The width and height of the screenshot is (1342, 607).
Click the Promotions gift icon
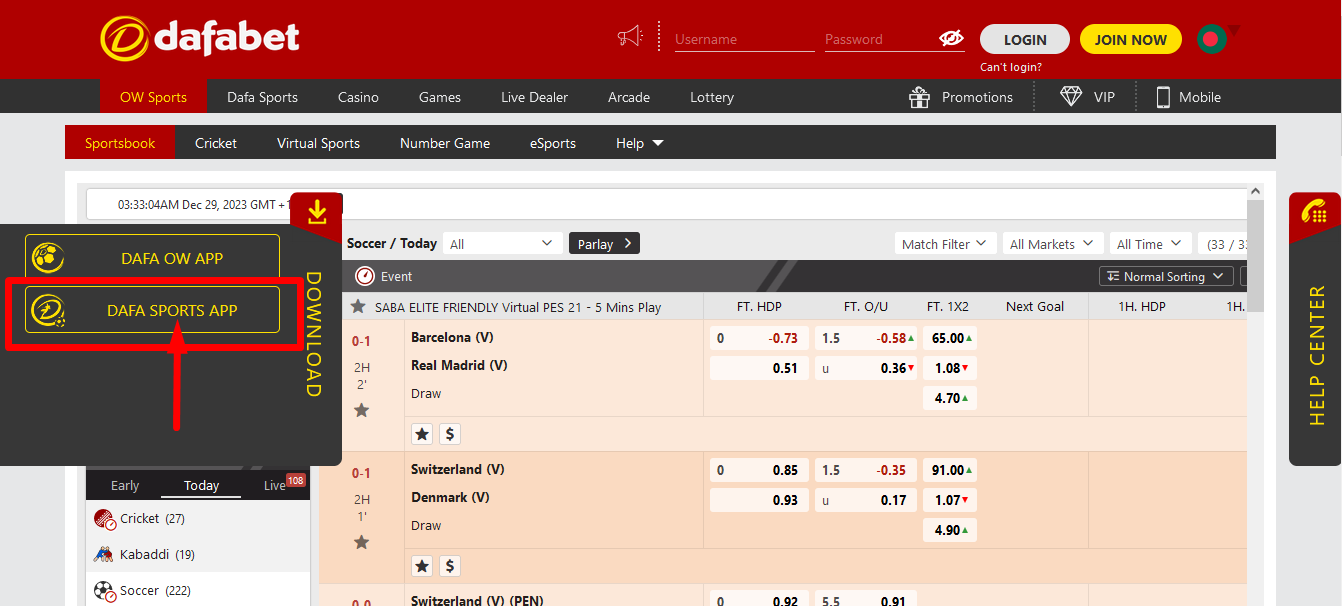919,97
